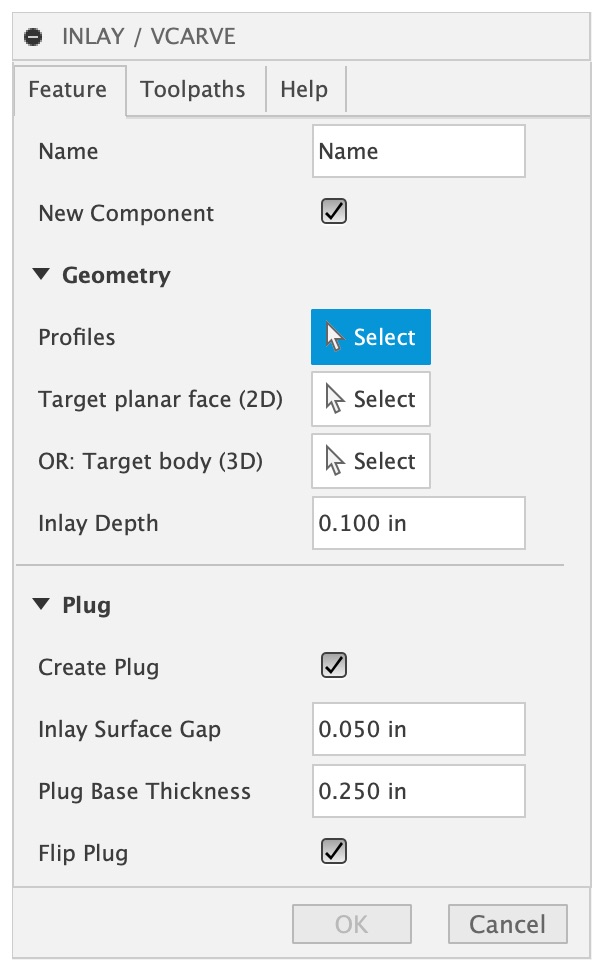Image resolution: width=606 pixels, height=966 pixels.
Task: Click Target body (3D) Select button
Action: point(371,461)
